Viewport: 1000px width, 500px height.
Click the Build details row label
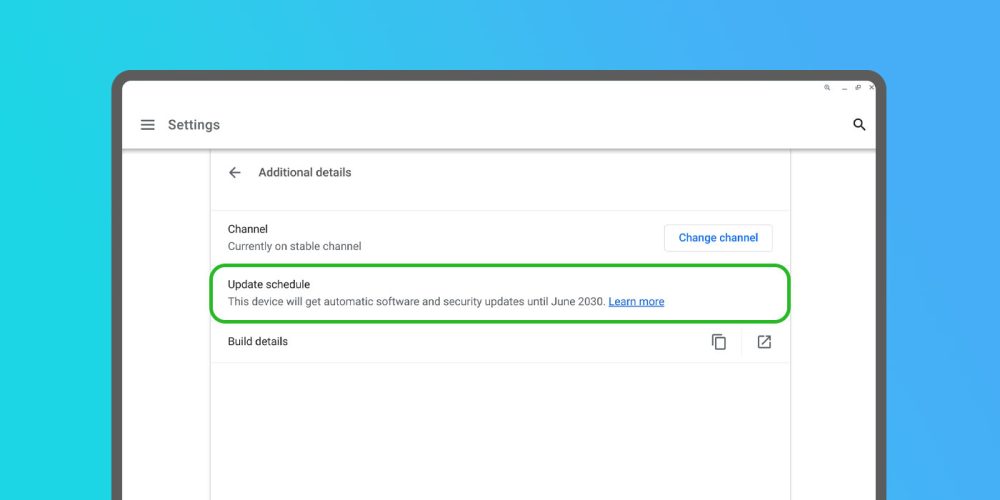(258, 342)
